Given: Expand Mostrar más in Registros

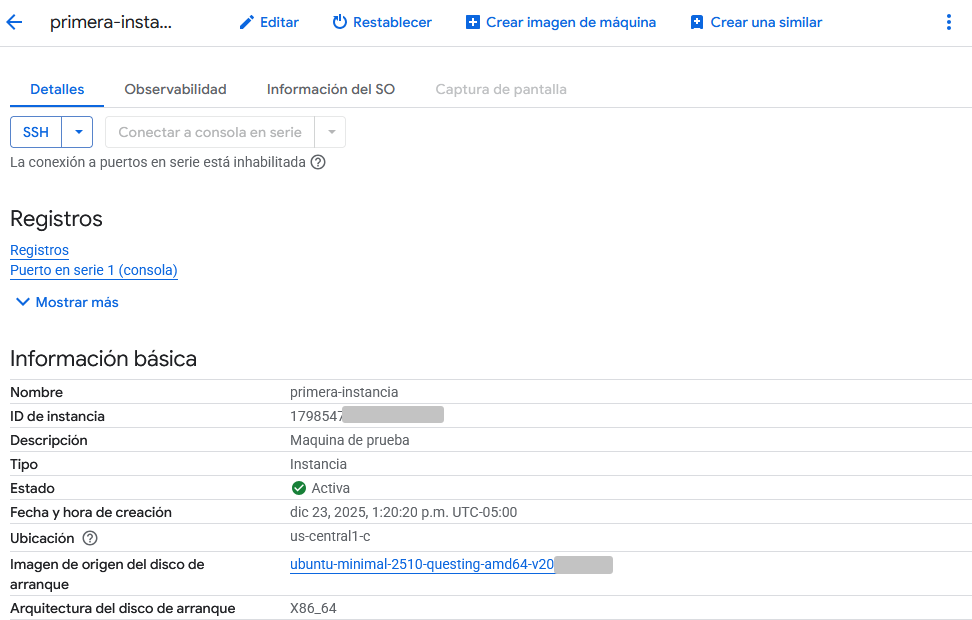Looking at the screenshot, I should point(67,302).
